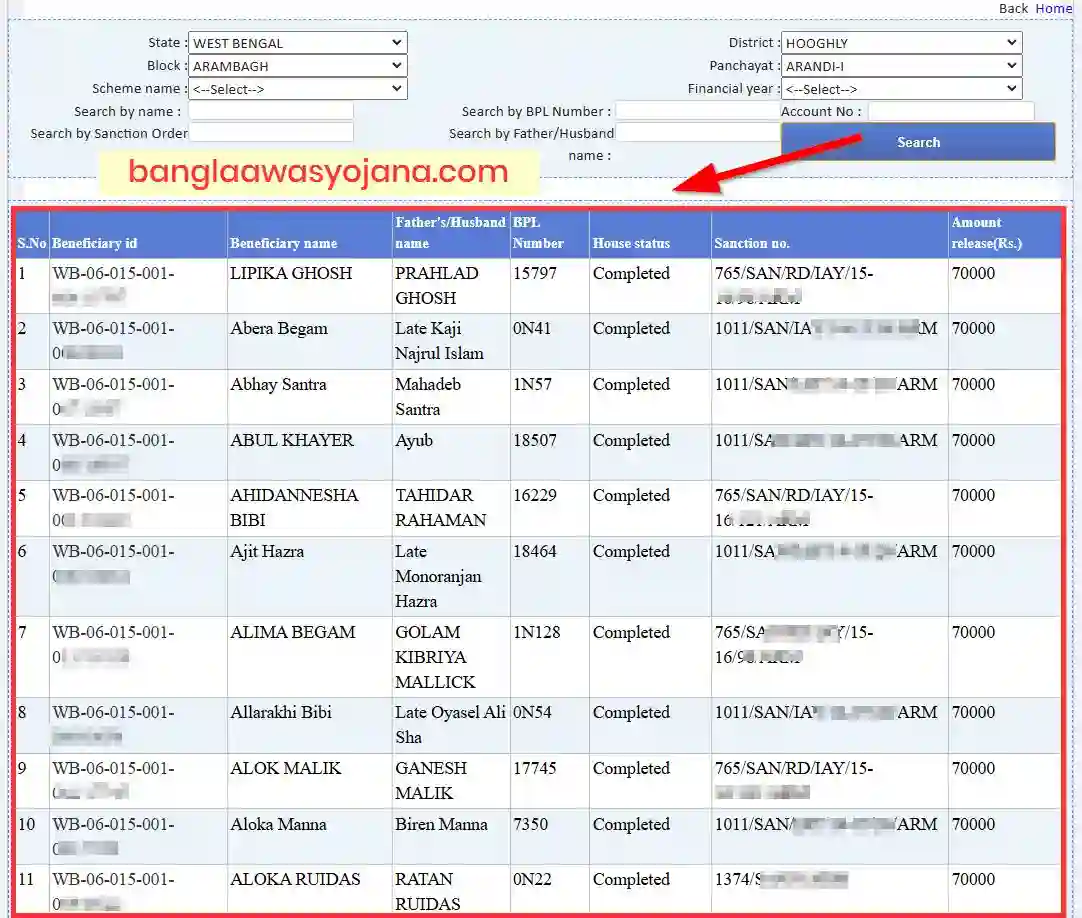The height and width of the screenshot is (918, 1082).
Task: Click BPL number 17745
Action: pos(535,768)
